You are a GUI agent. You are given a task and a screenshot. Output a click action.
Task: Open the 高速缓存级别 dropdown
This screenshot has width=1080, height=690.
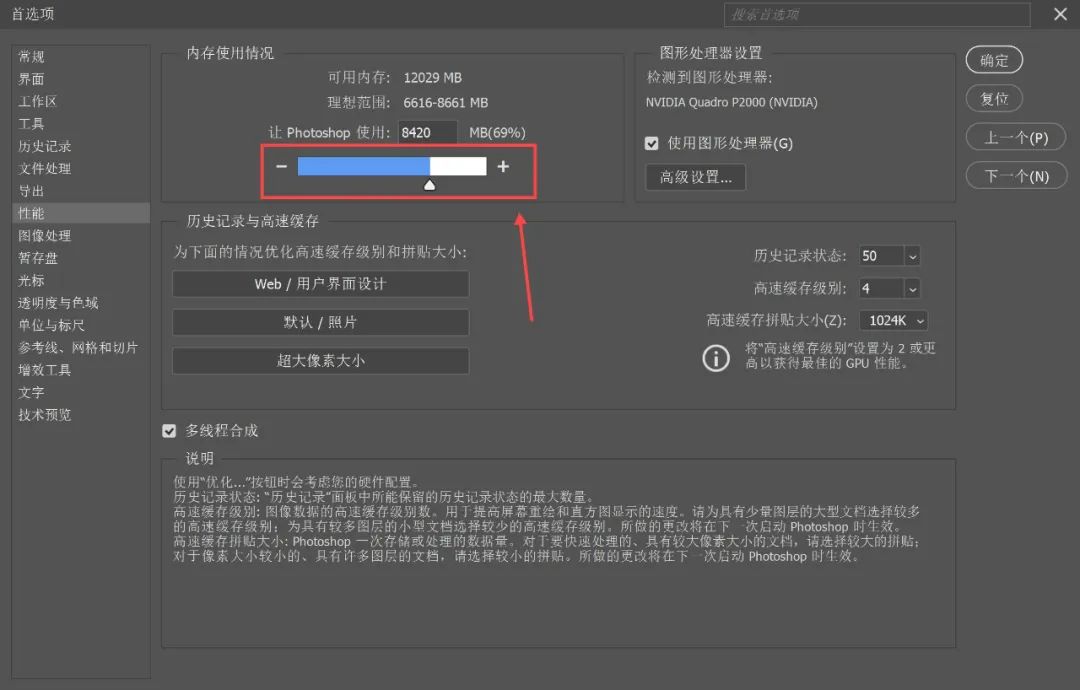909,288
